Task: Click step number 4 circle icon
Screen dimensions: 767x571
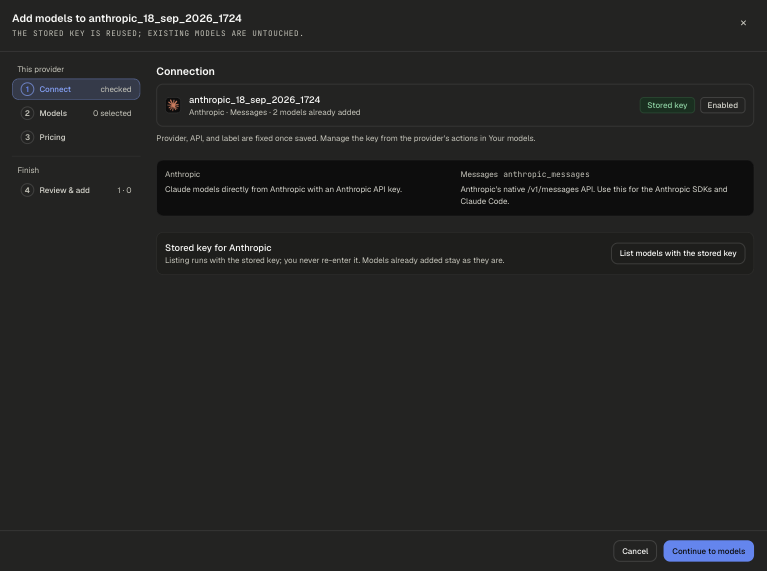Action: click(27, 190)
